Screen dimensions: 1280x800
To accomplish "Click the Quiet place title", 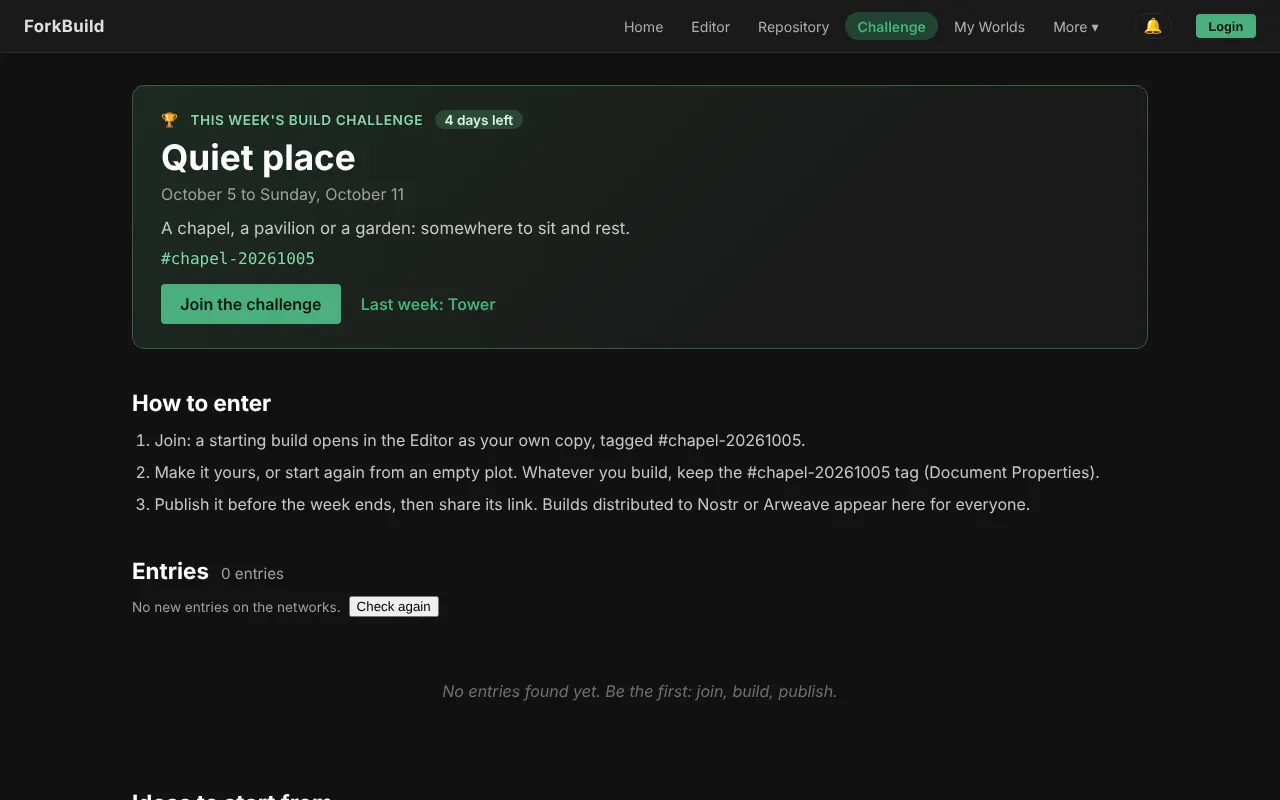I will (x=258, y=157).
